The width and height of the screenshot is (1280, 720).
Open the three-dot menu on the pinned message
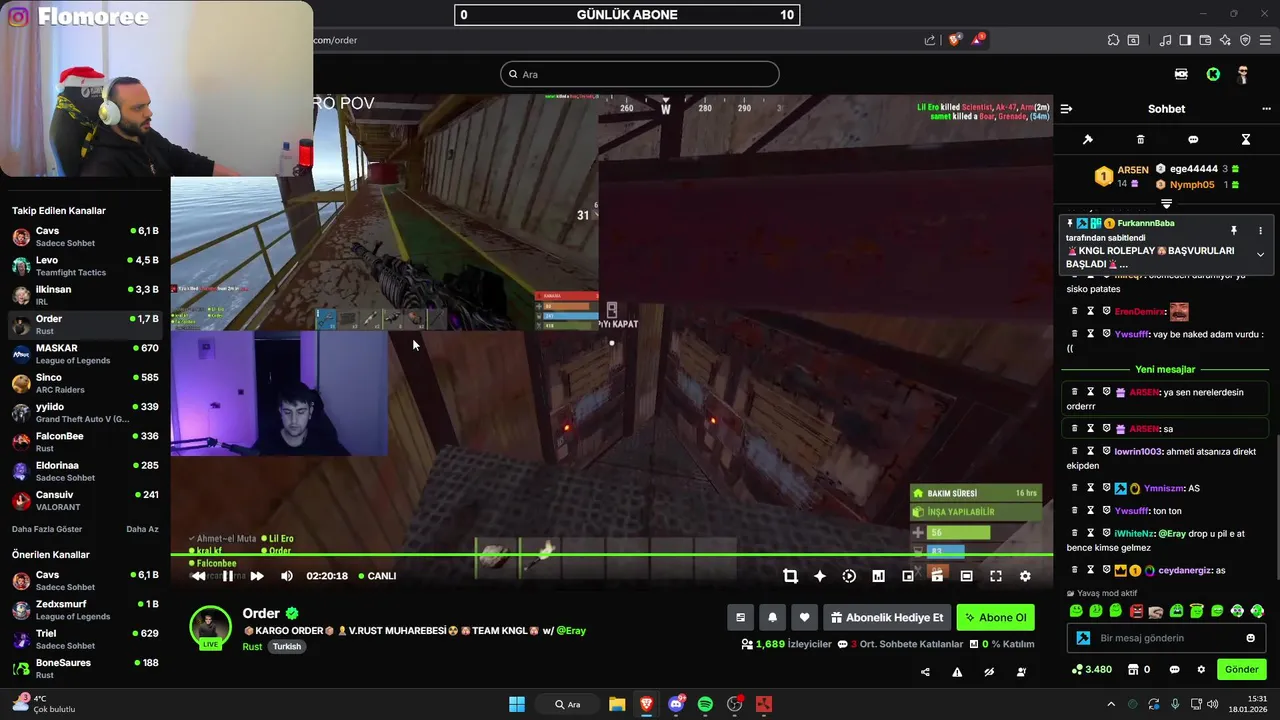coord(1260,231)
